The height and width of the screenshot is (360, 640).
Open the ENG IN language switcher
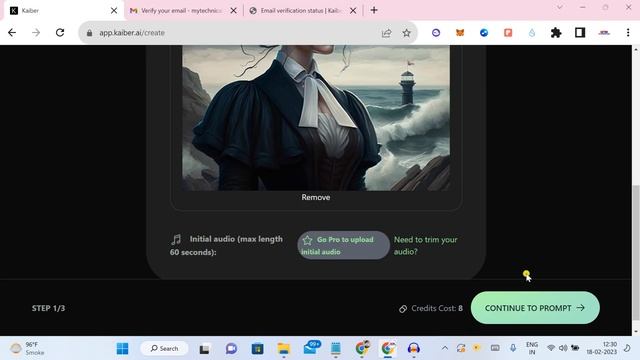click(x=532, y=348)
